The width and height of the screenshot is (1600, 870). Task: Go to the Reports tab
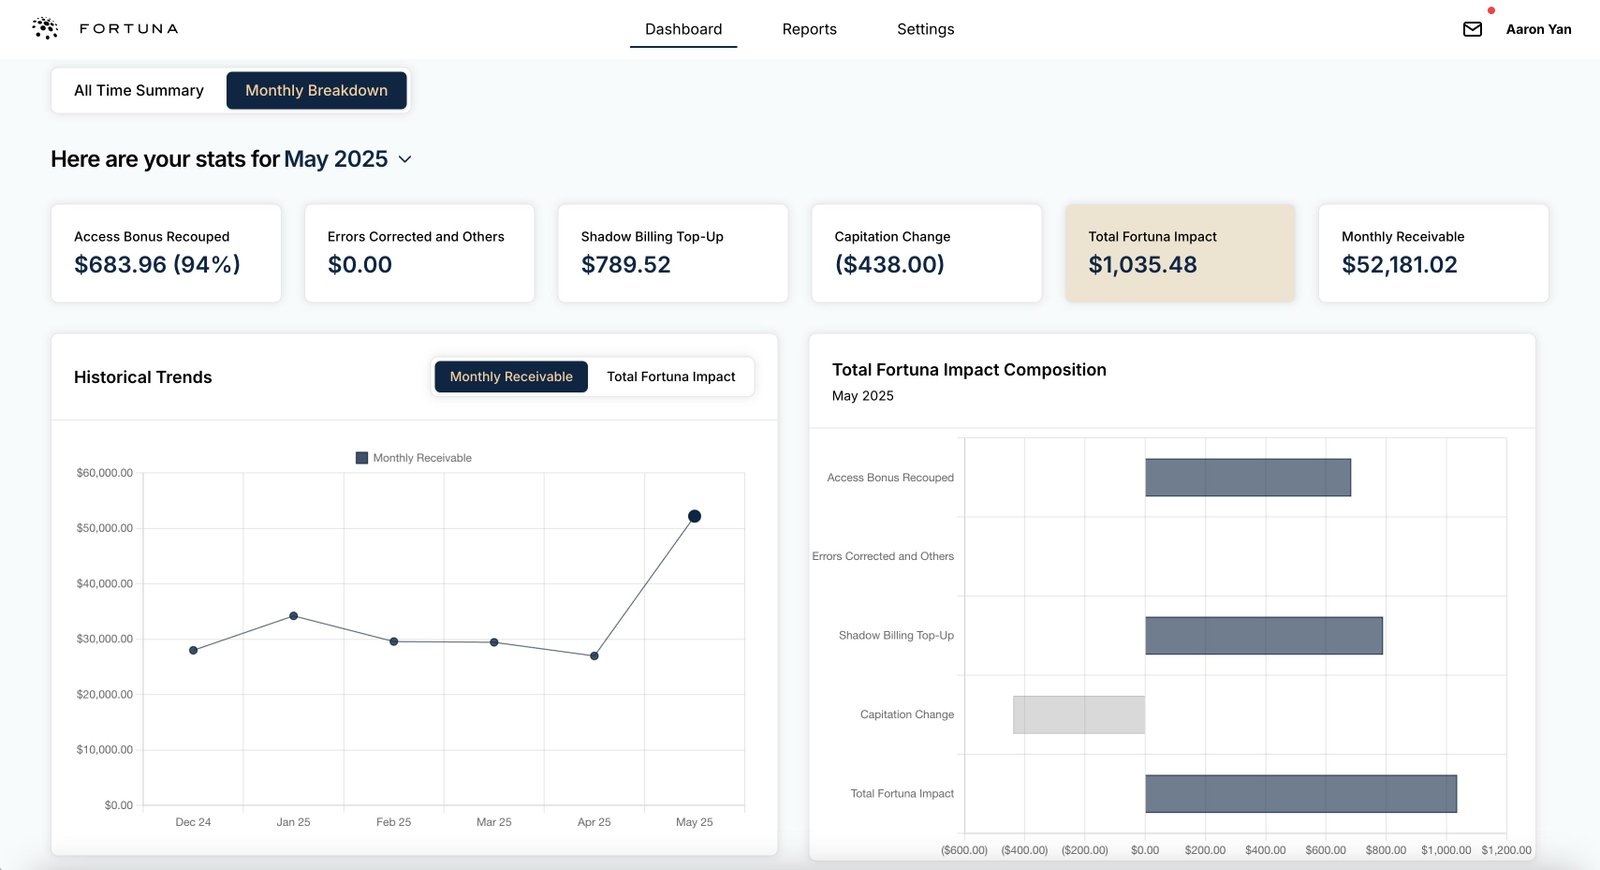click(x=809, y=29)
